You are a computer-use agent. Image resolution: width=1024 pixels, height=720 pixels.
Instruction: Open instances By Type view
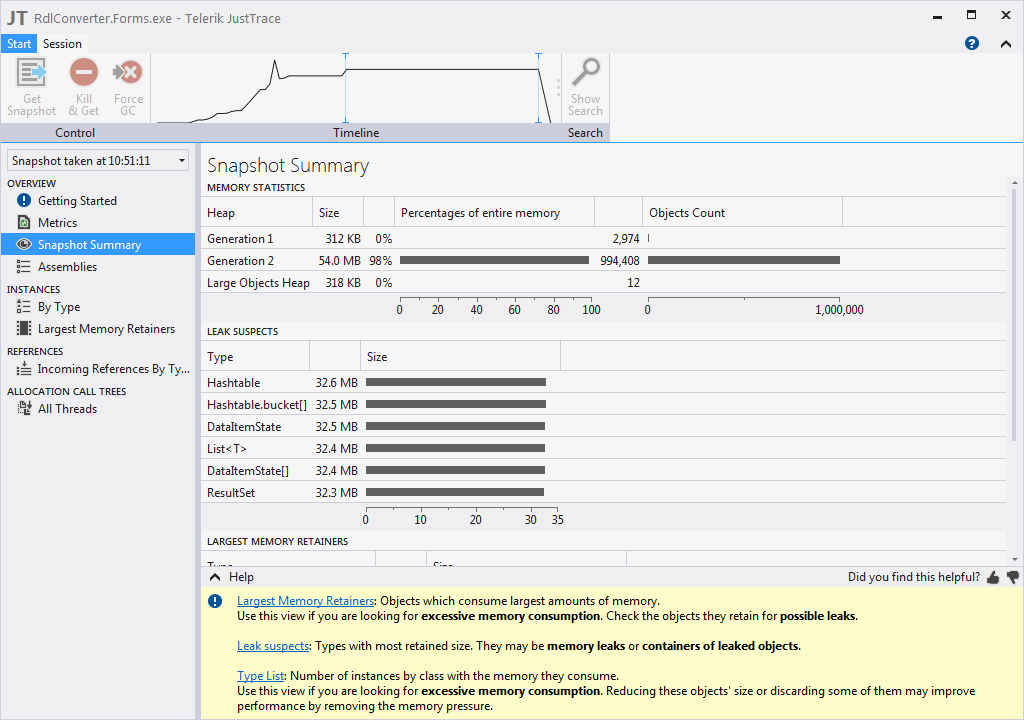click(x=59, y=306)
